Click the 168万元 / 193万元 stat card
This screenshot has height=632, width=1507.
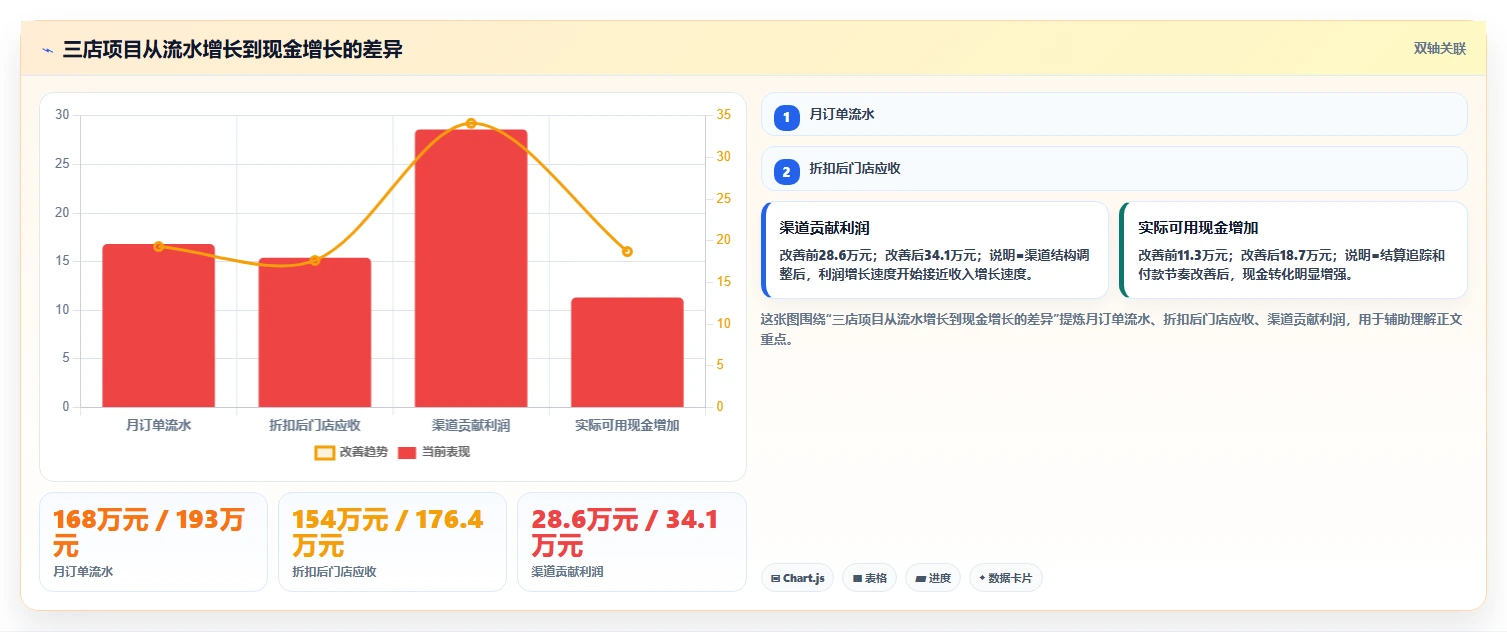pyautogui.click(x=153, y=542)
